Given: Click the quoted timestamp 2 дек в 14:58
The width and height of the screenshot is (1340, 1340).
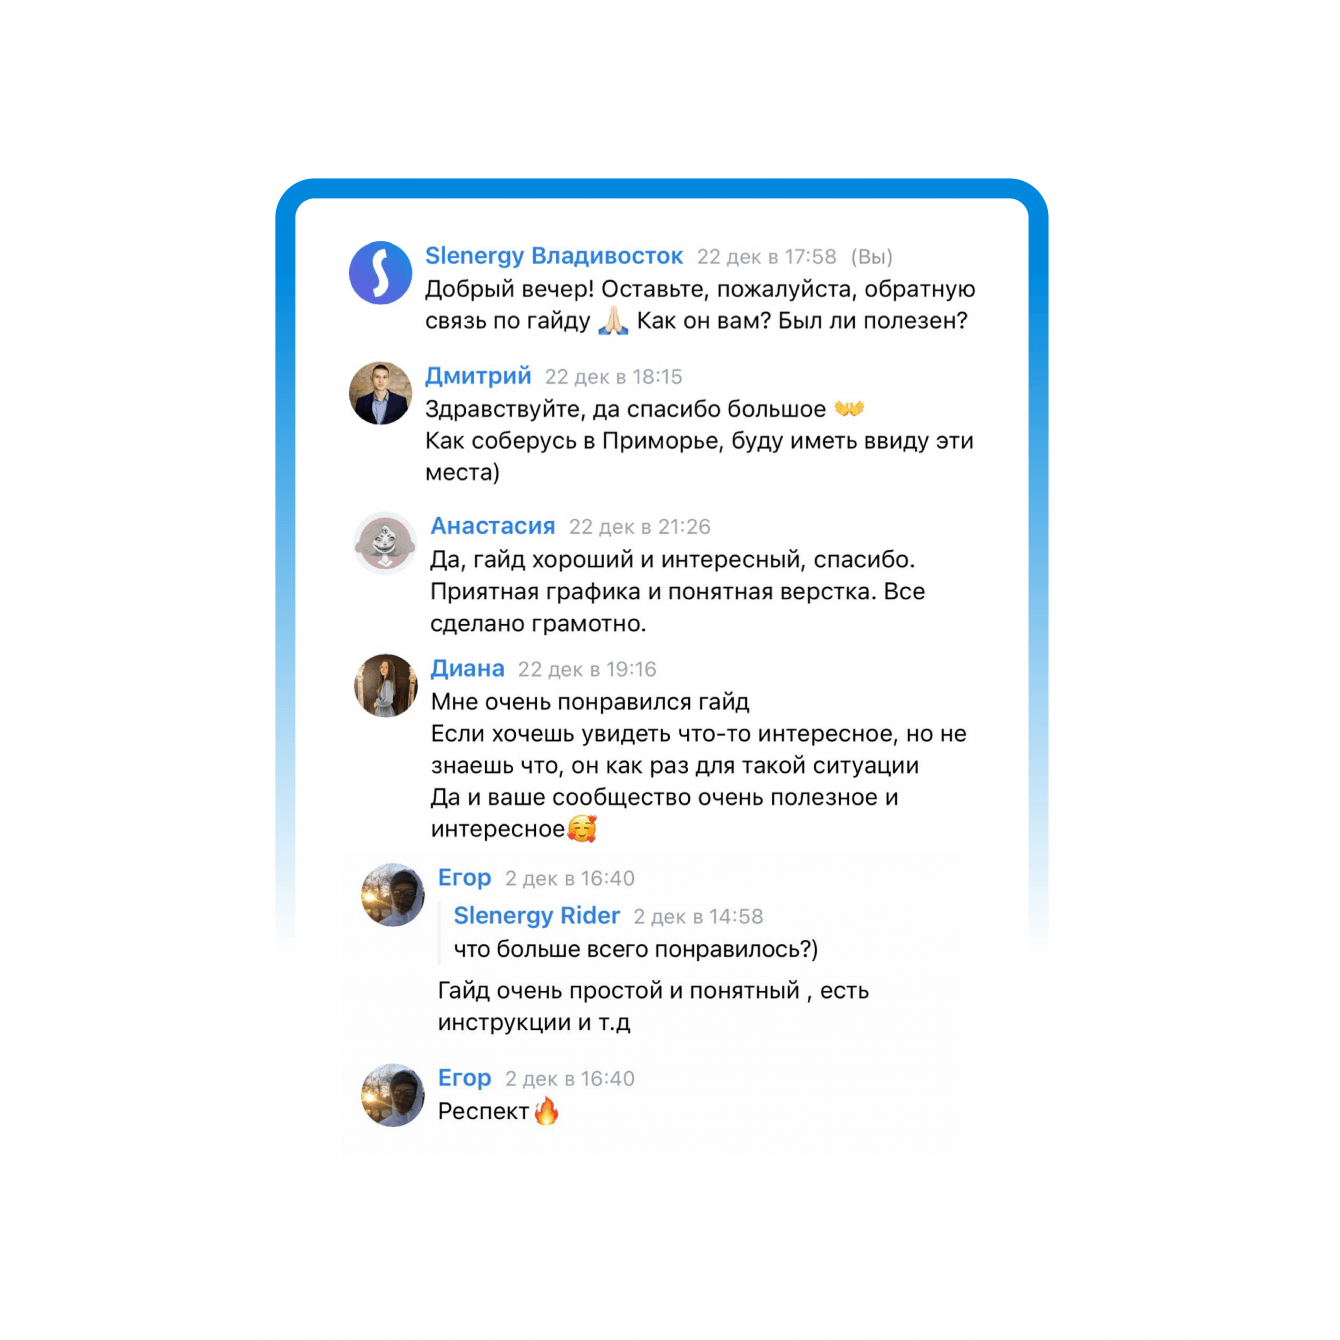Looking at the screenshot, I should click(699, 917).
